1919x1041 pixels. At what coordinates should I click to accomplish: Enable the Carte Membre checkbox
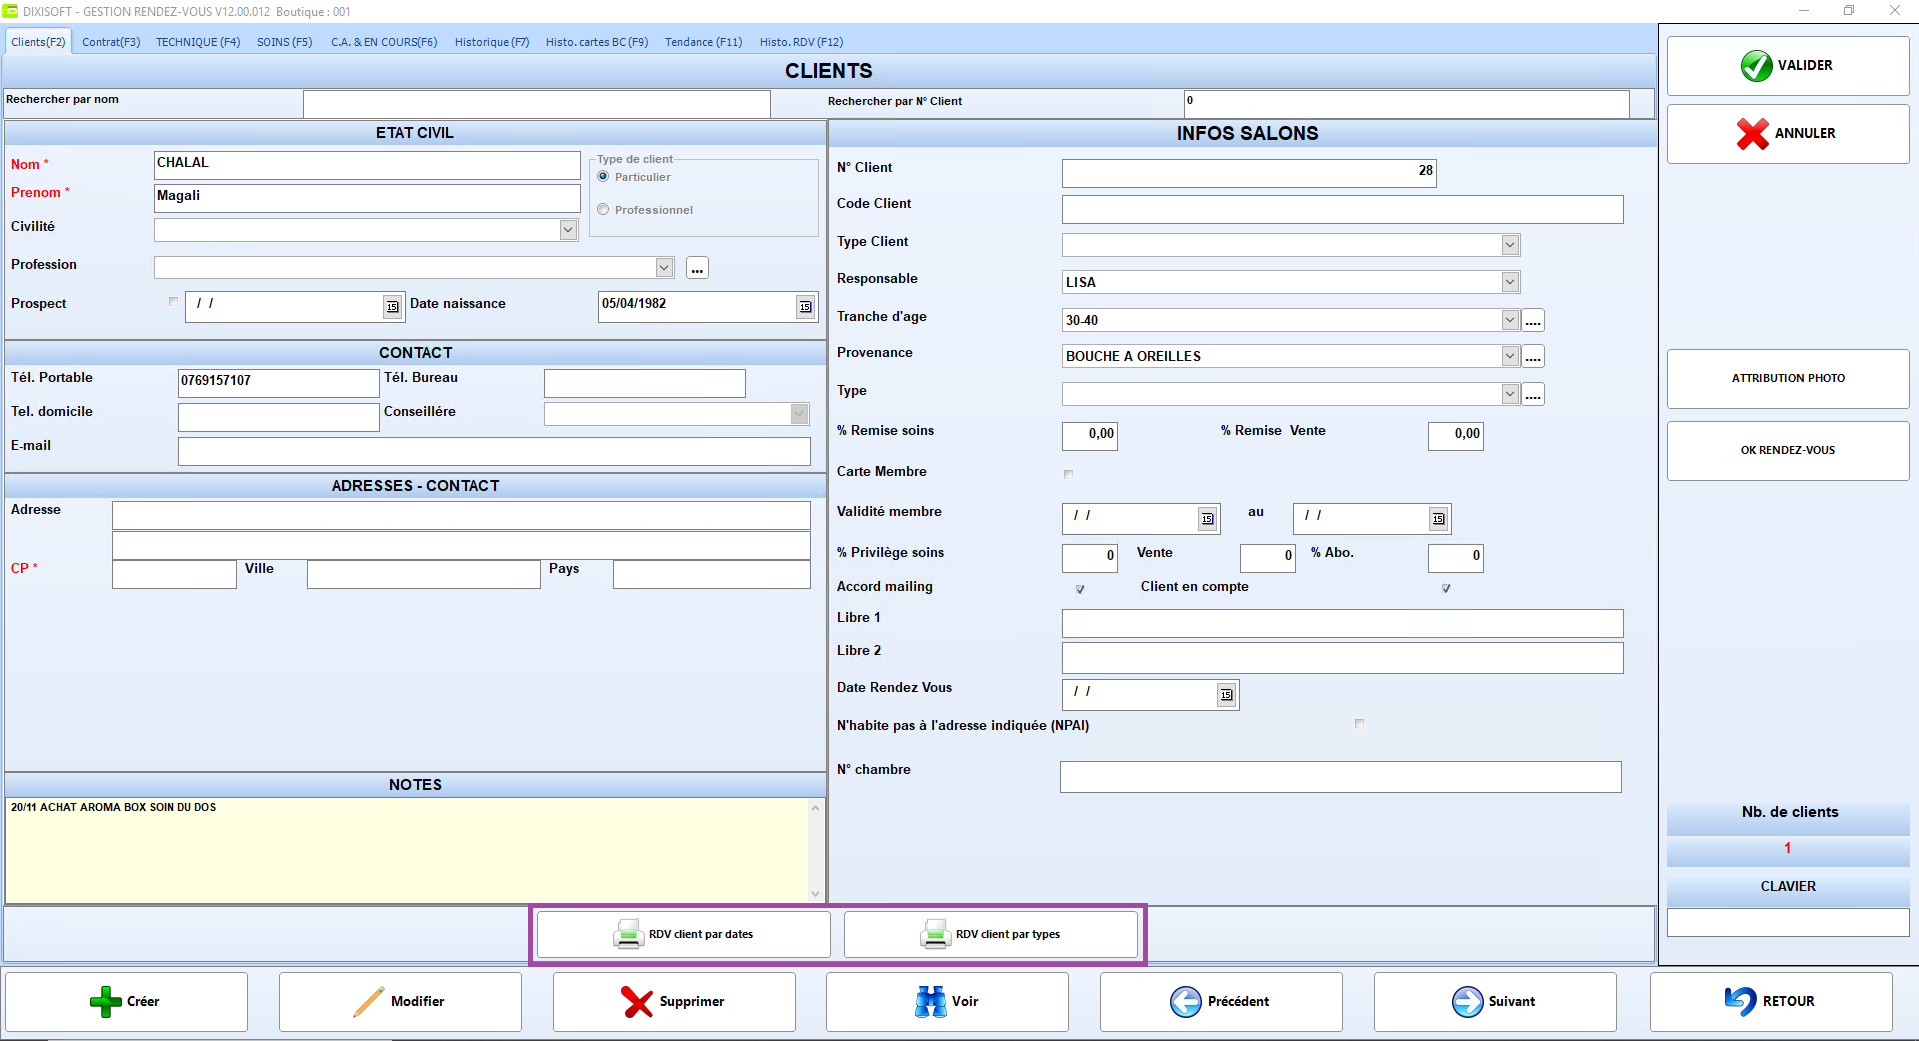click(1068, 474)
